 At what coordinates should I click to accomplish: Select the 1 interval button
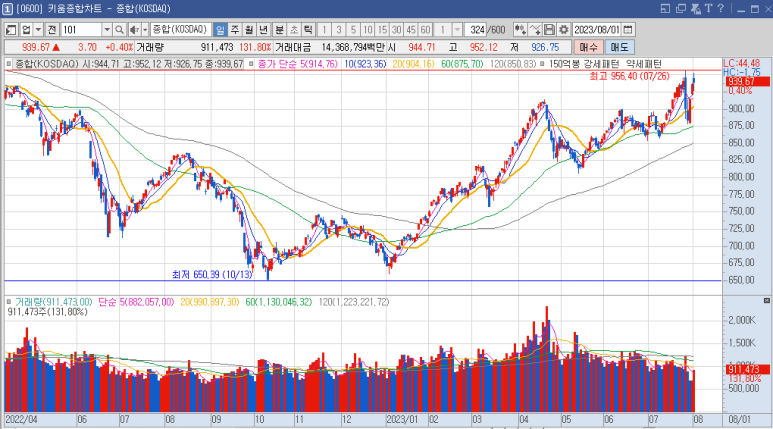(324, 30)
